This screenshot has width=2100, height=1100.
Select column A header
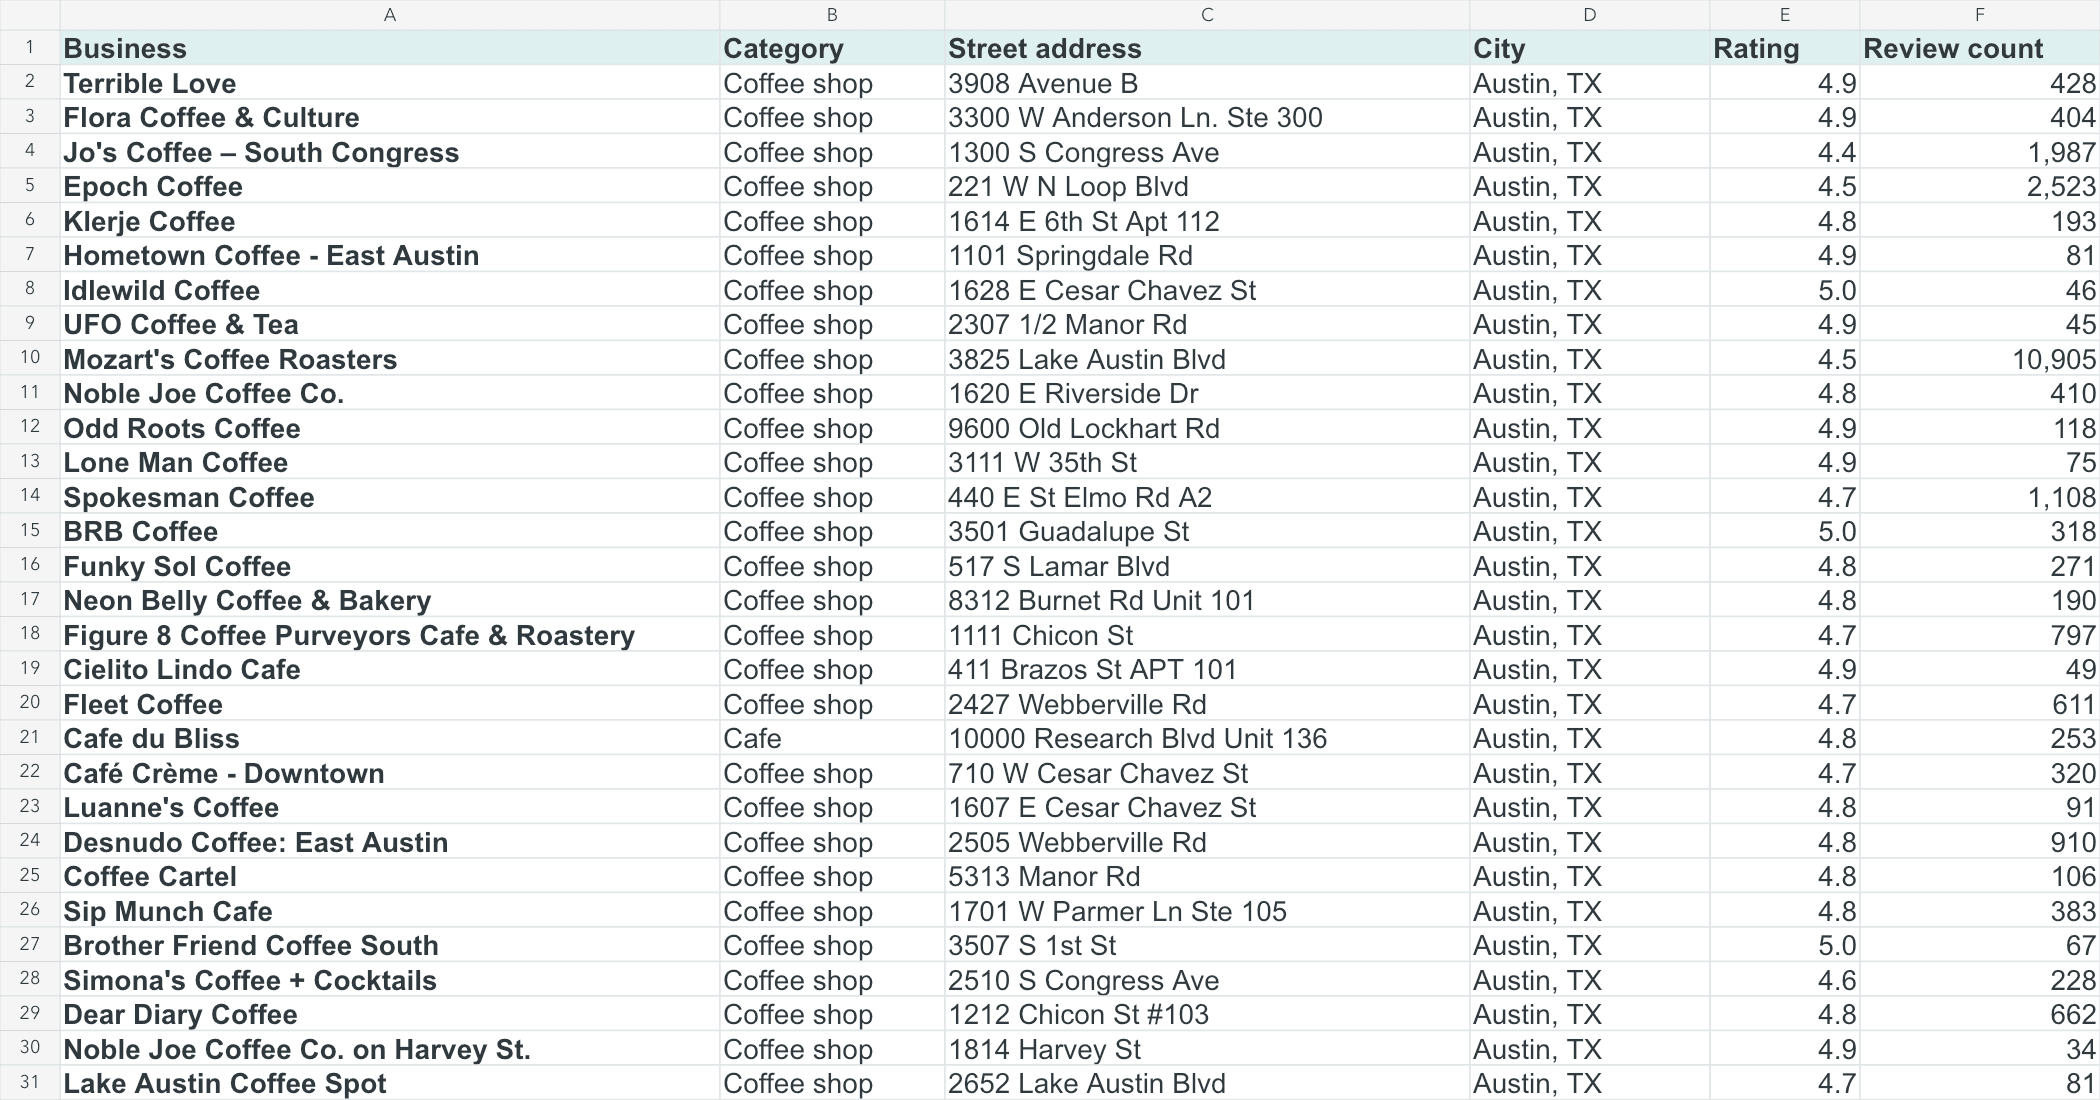coord(390,15)
